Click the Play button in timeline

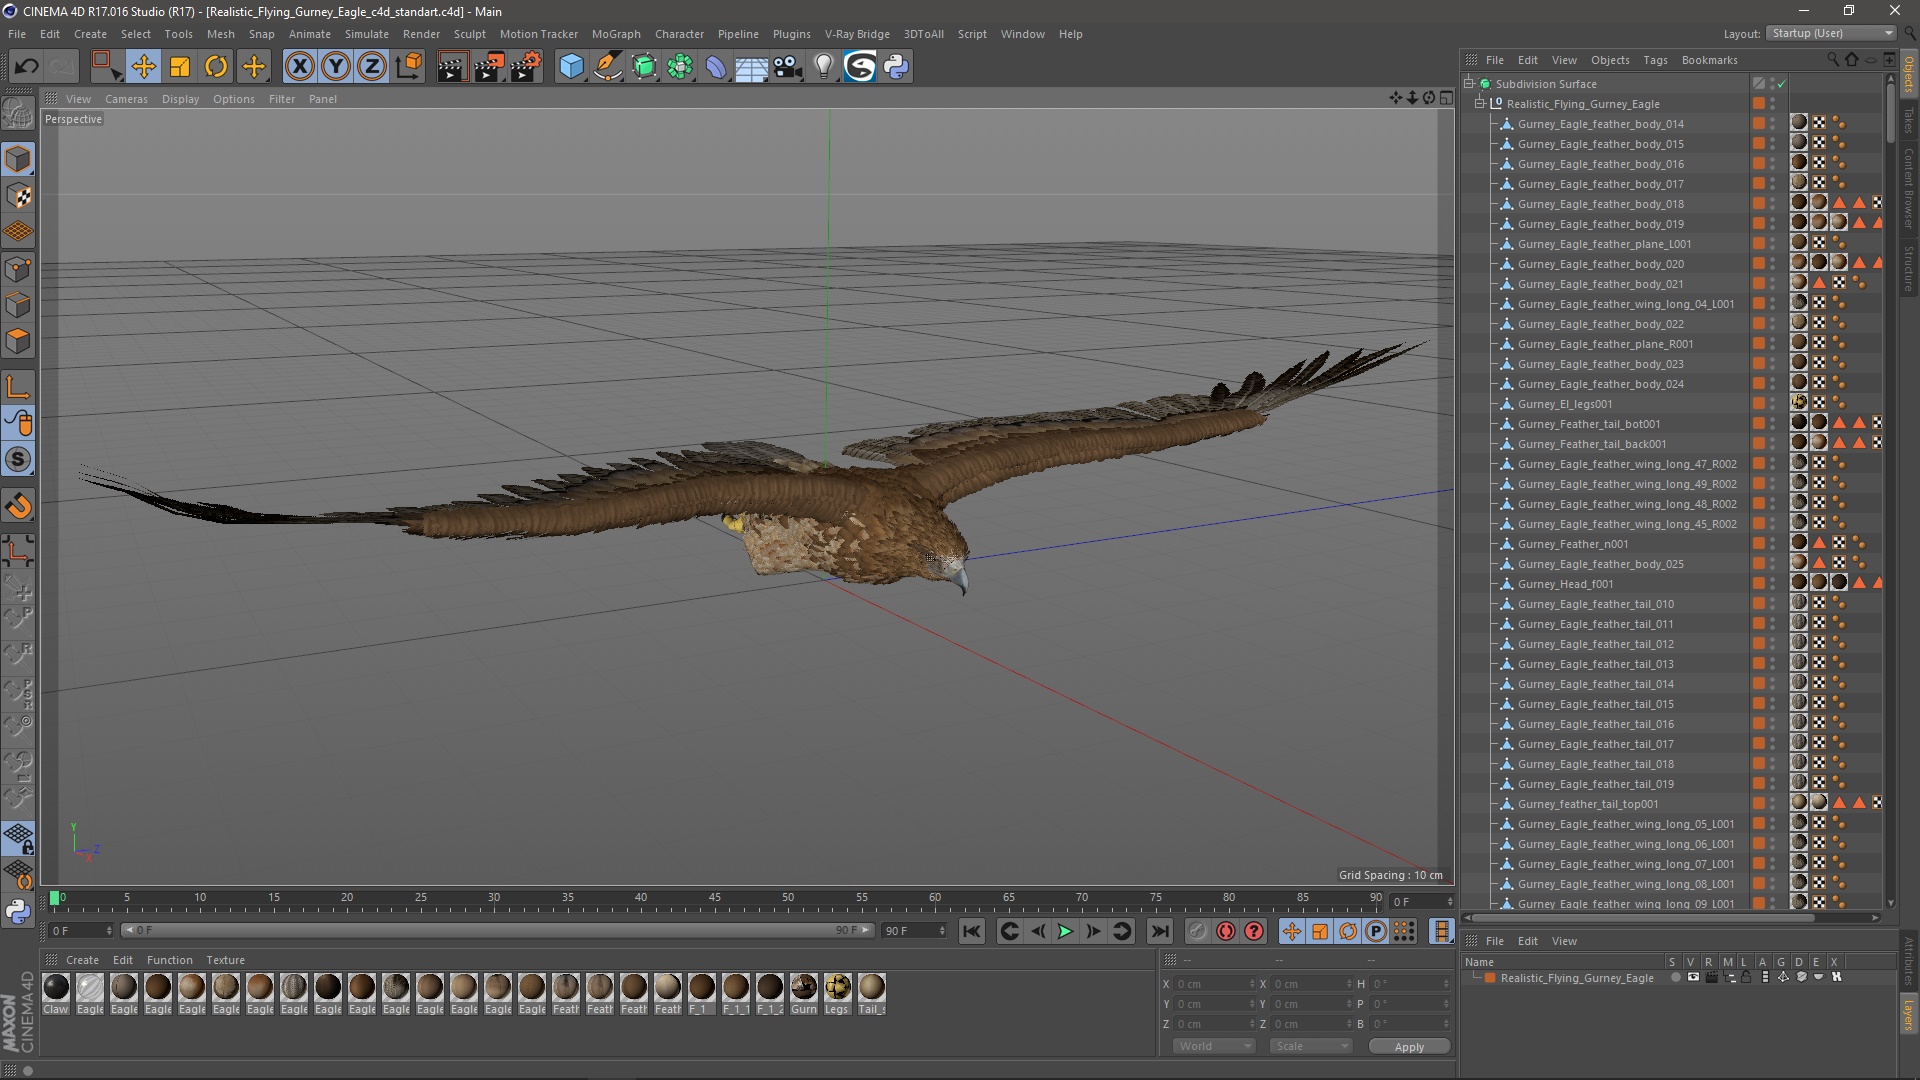point(1065,932)
